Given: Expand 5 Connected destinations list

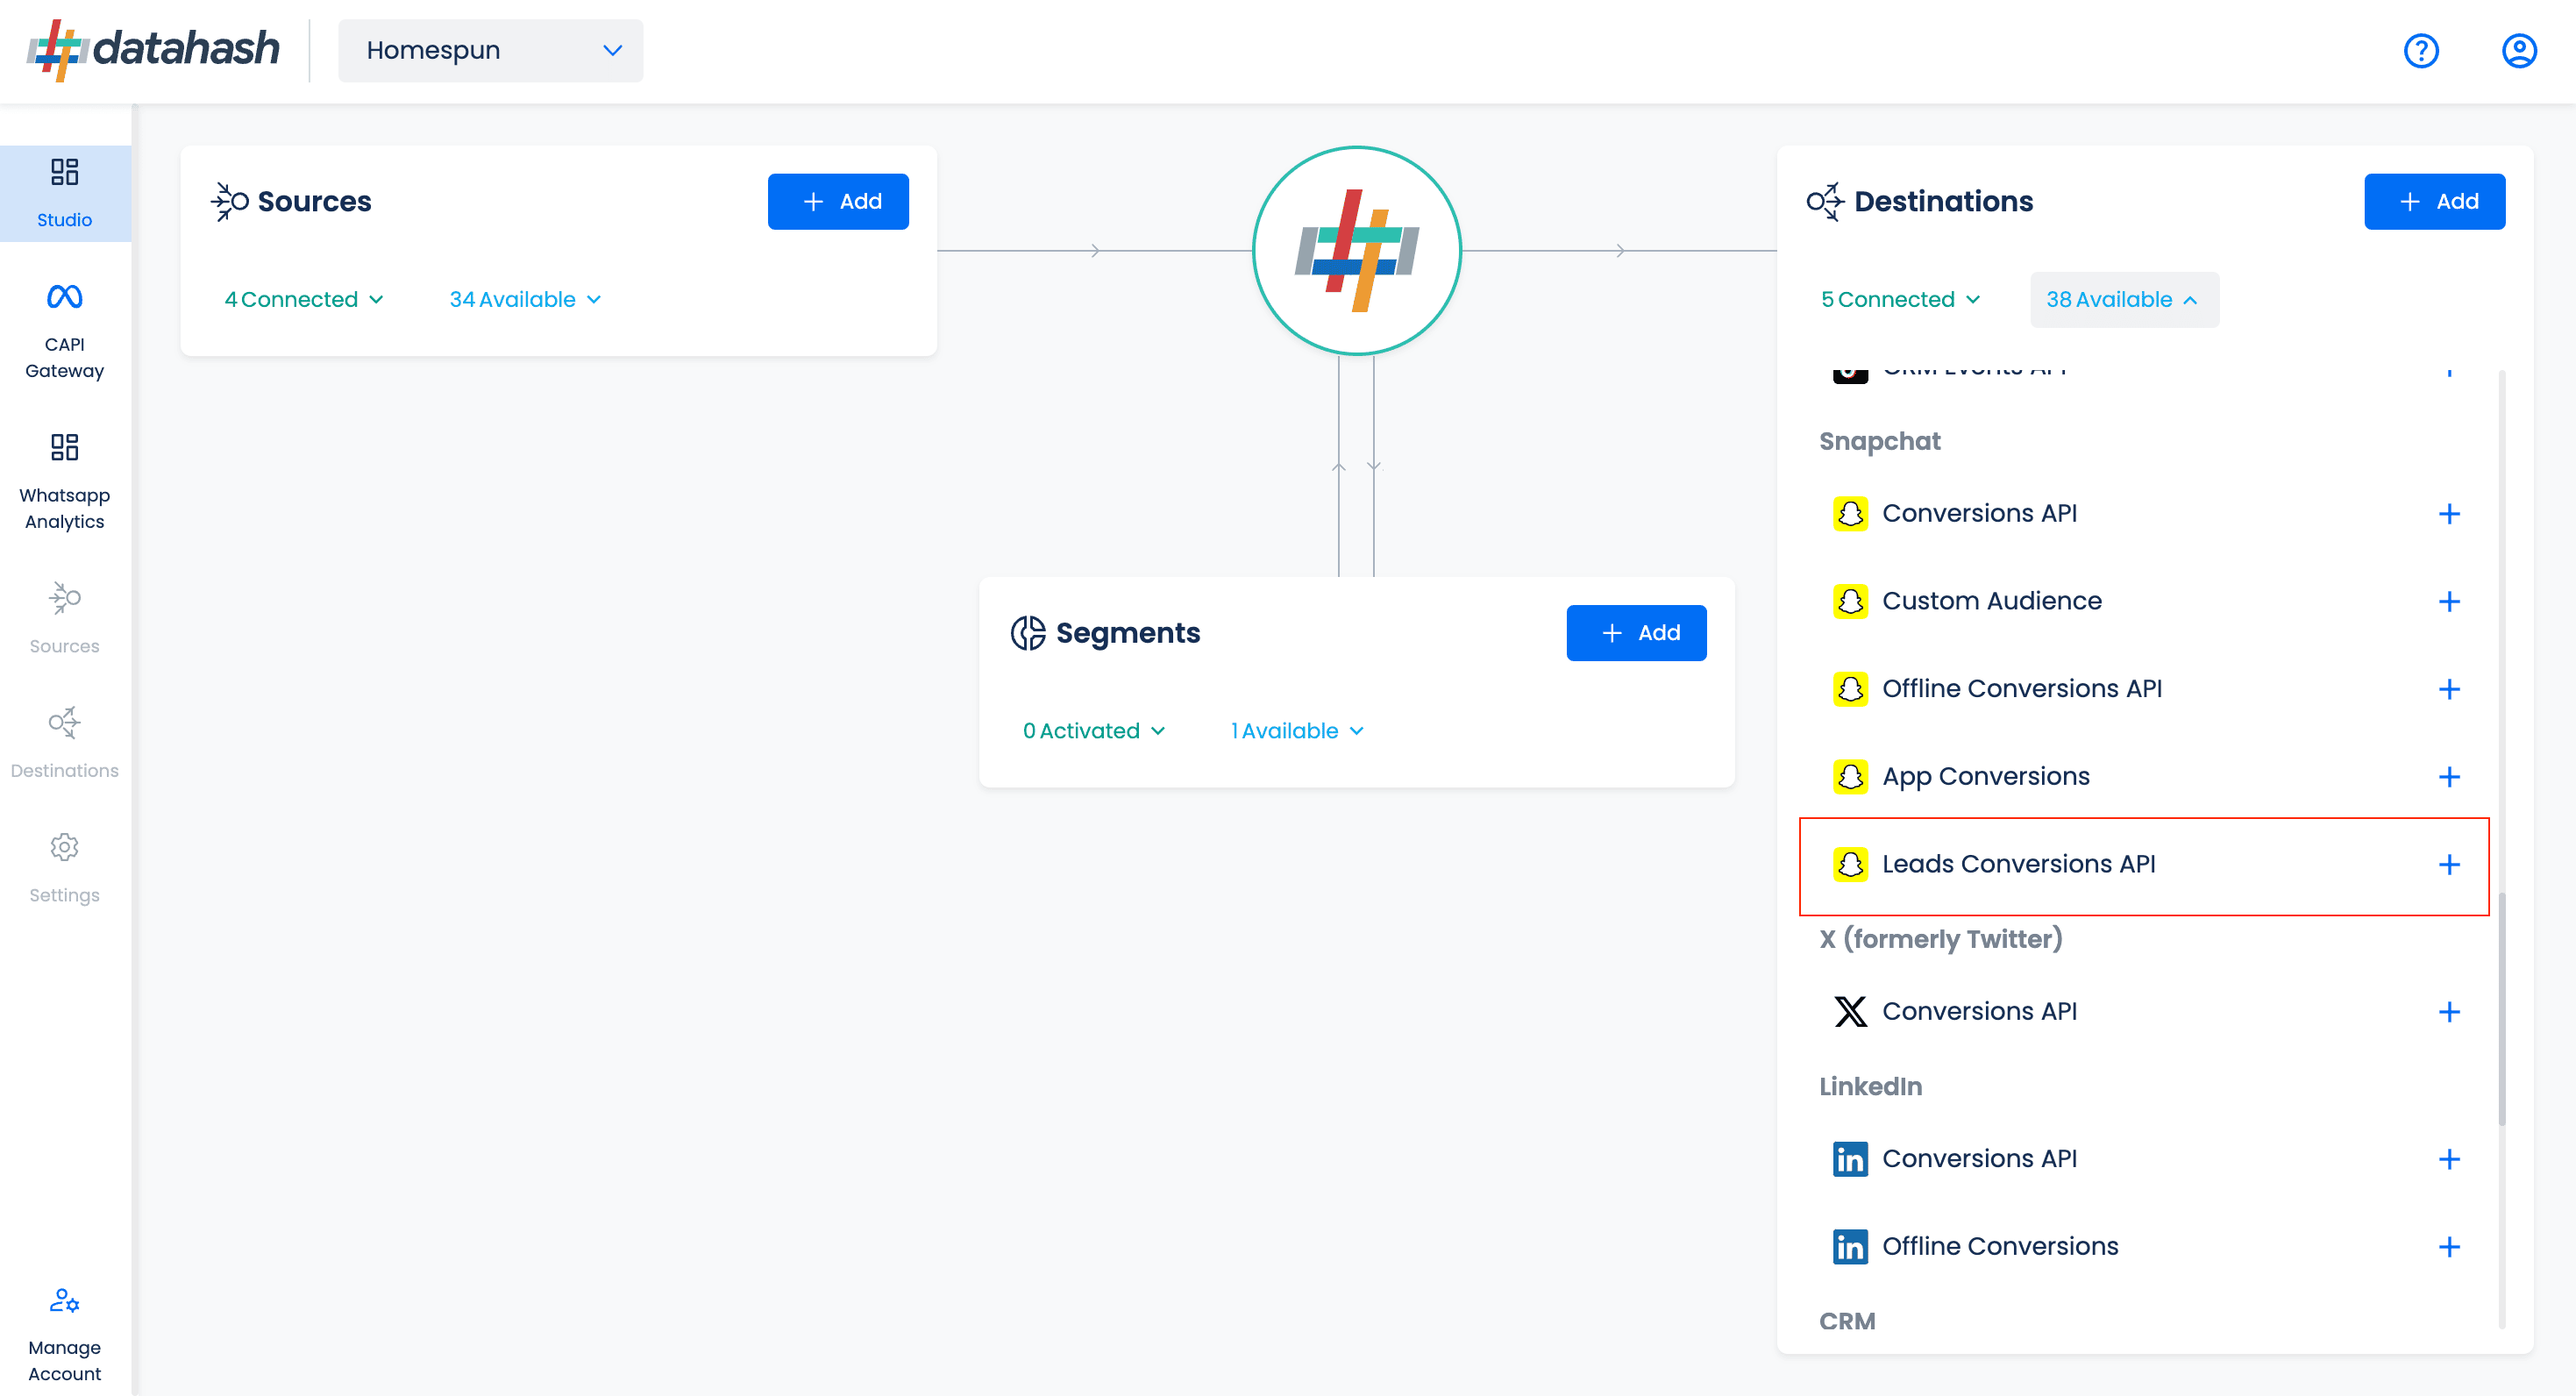Looking at the screenshot, I should (x=1900, y=299).
